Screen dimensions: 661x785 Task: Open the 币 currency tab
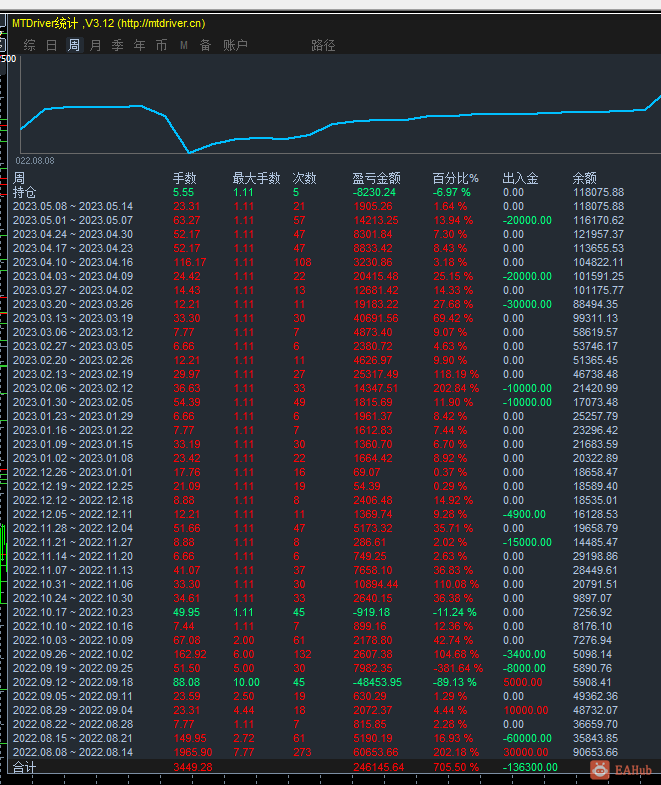(161, 45)
